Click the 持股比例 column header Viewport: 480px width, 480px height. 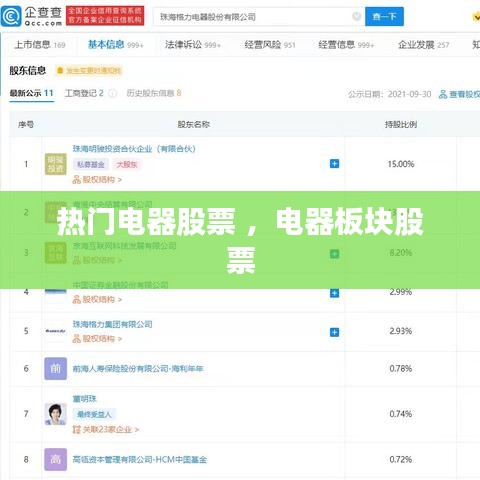[401, 124]
